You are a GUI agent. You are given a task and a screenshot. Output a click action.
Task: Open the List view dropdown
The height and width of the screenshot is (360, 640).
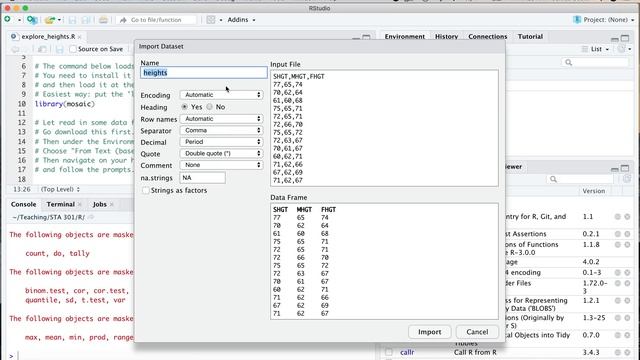[x=596, y=49]
